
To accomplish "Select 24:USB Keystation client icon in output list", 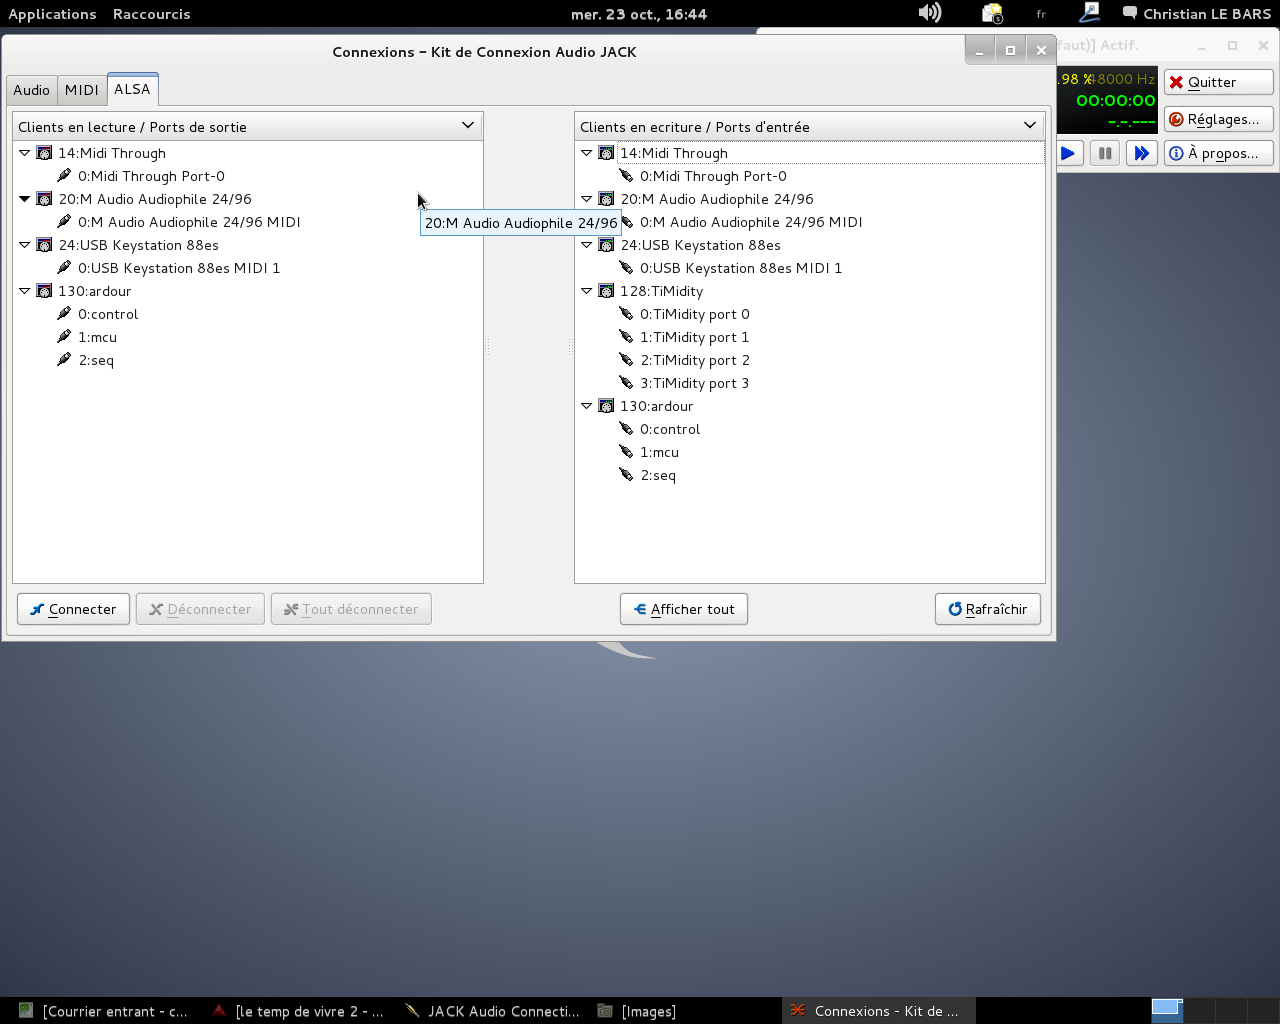I will click(x=44, y=245).
